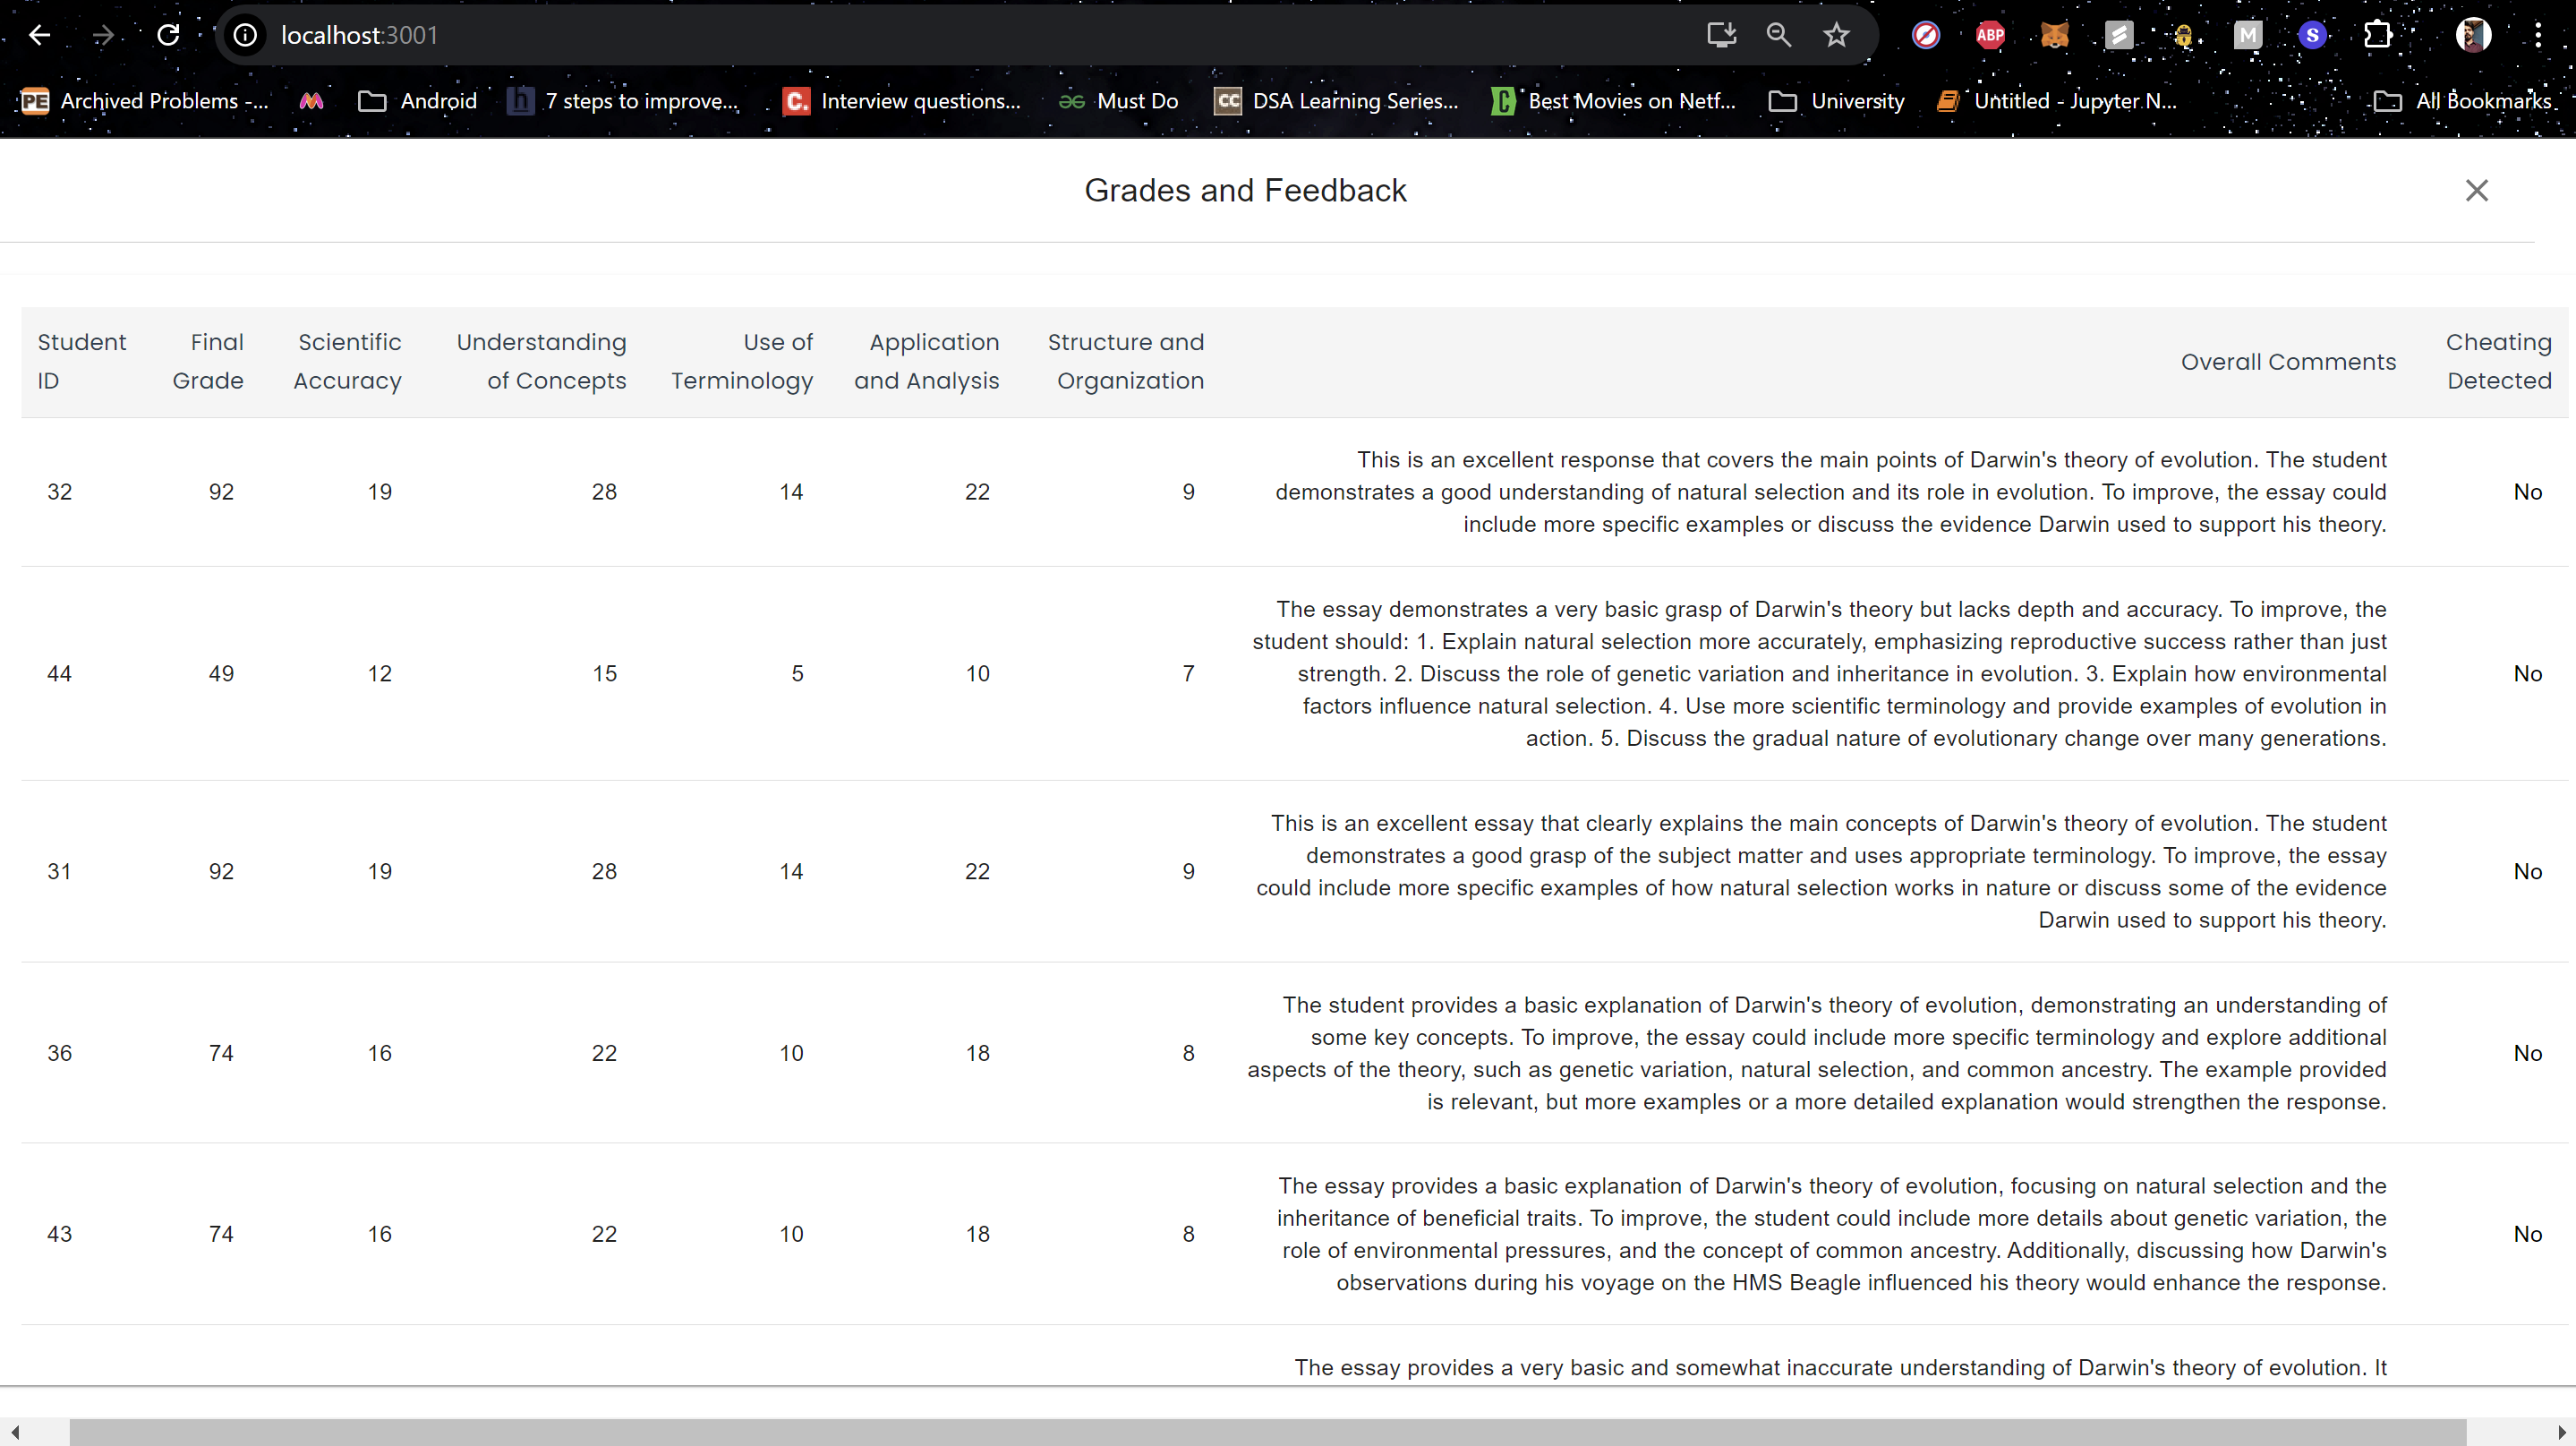The width and height of the screenshot is (2576, 1446).
Task: Open the Extensions puzzle piece menu
Action: pyautogui.click(x=2377, y=35)
